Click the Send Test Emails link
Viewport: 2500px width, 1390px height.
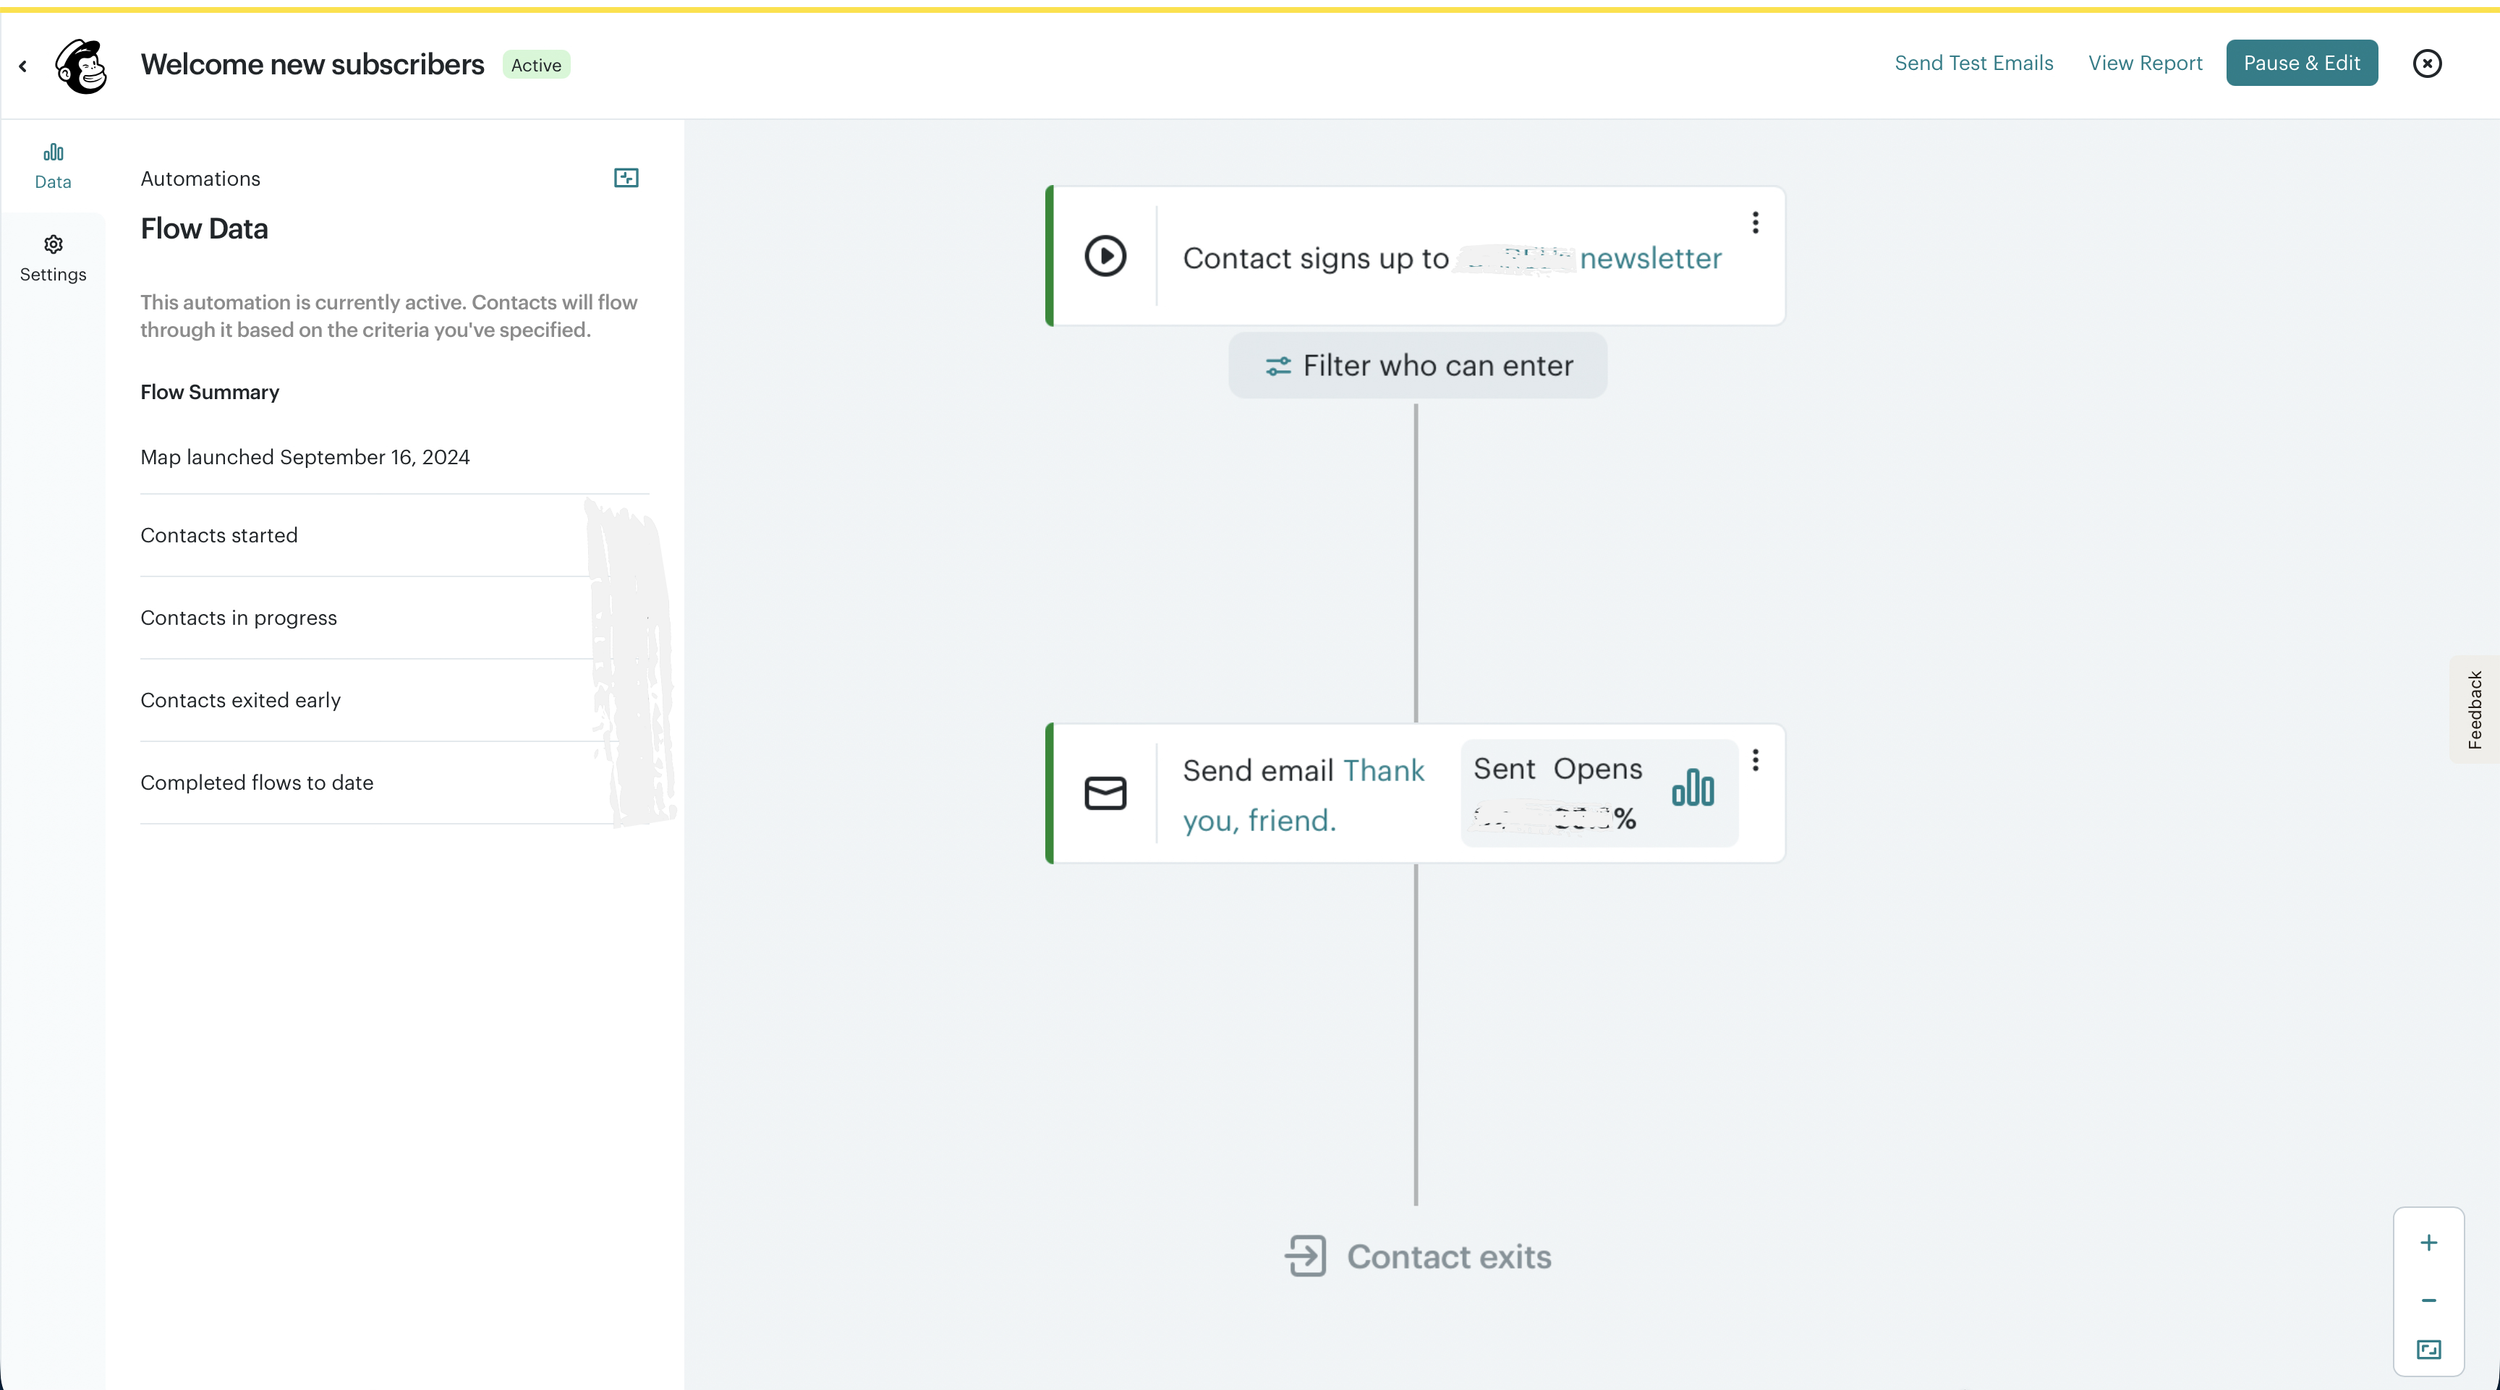pyautogui.click(x=1973, y=63)
